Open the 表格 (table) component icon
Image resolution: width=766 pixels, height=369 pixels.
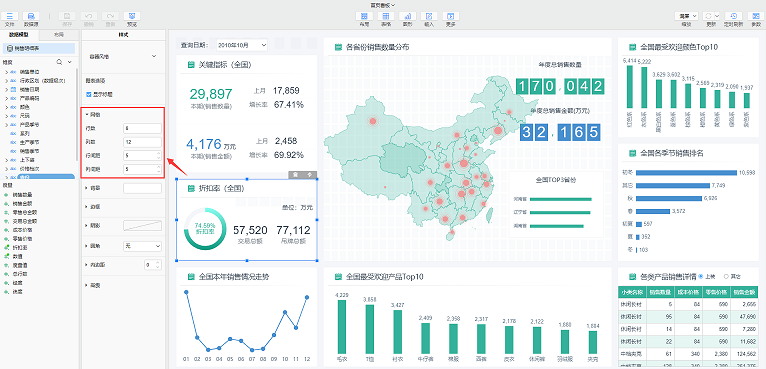(385, 16)
